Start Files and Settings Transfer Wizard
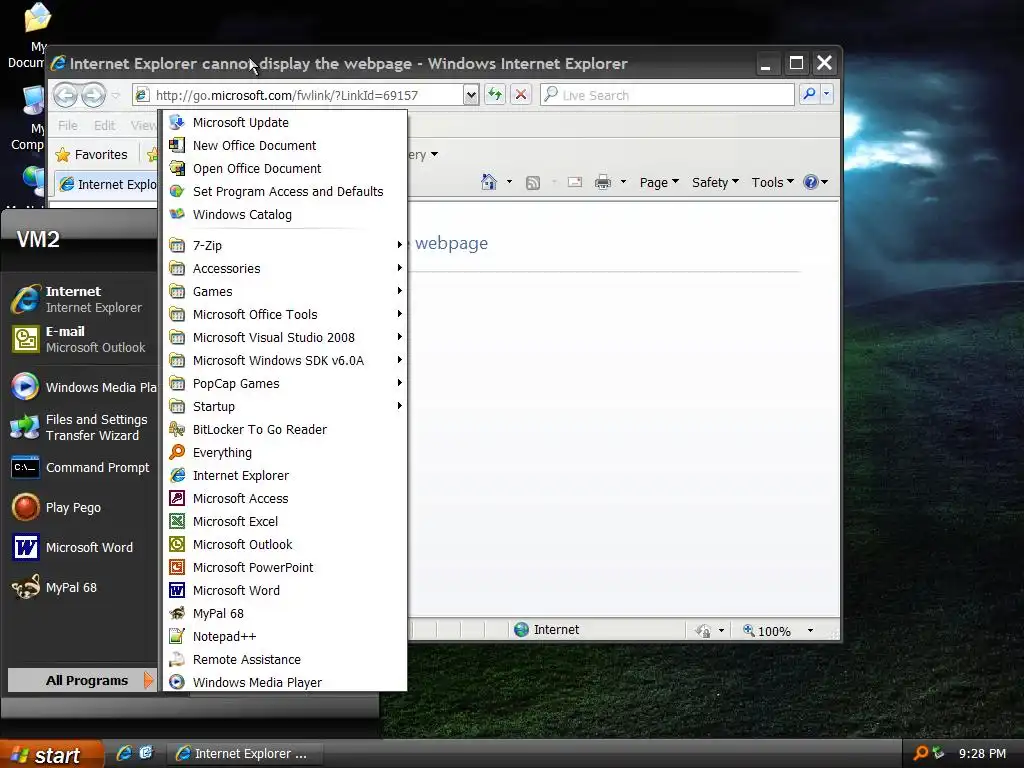1024x768 pixels. [82, 427]
